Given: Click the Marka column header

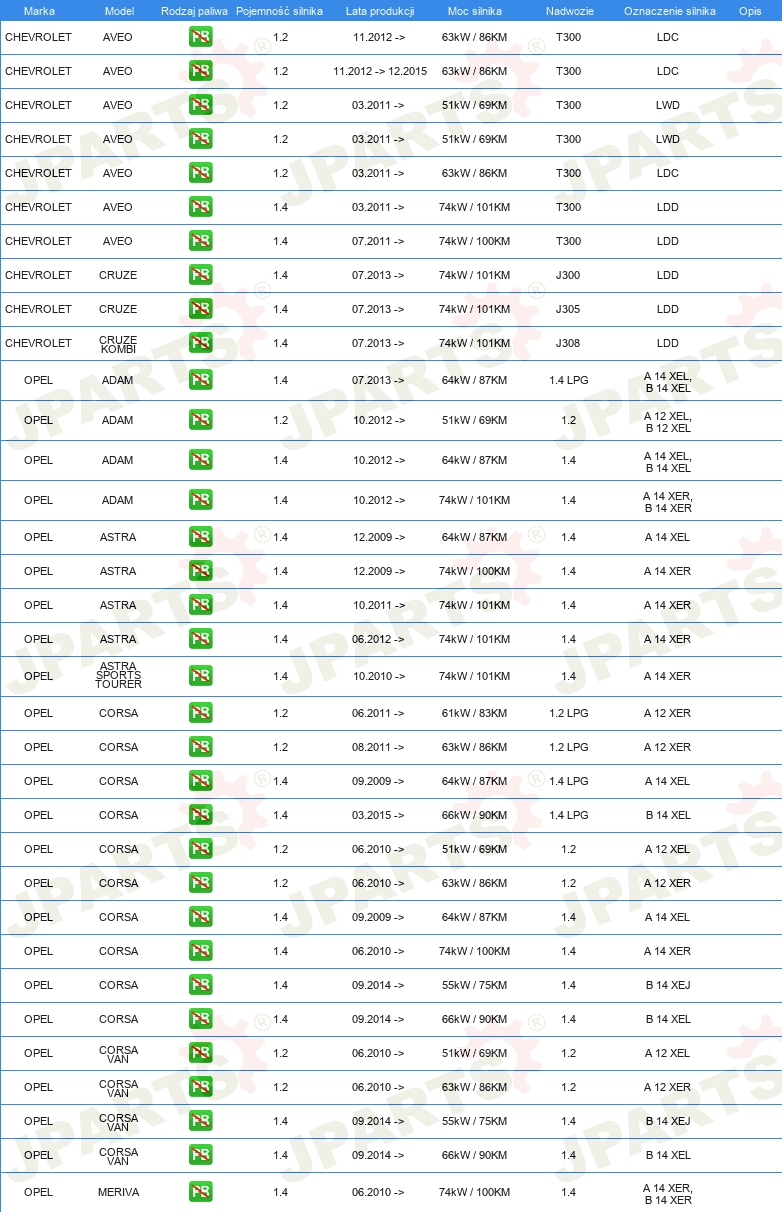Looking at the screenshot, I should click(39, 11).
